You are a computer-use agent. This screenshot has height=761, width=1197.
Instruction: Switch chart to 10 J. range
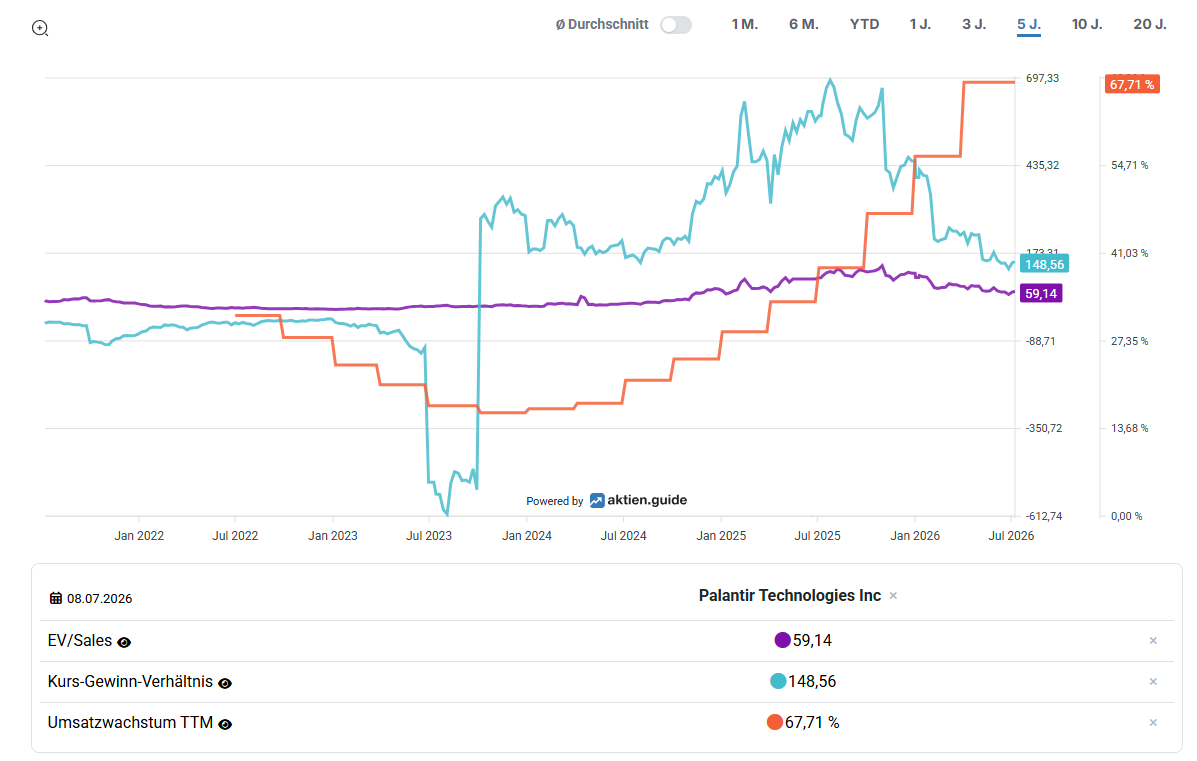(x=1087, y=24)
